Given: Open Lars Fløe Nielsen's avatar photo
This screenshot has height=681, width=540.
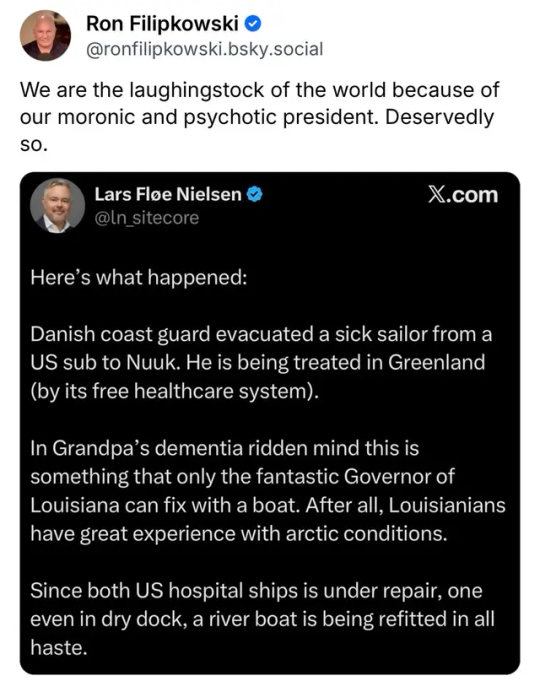Looking at the screenshot, I should coord(57,206).
